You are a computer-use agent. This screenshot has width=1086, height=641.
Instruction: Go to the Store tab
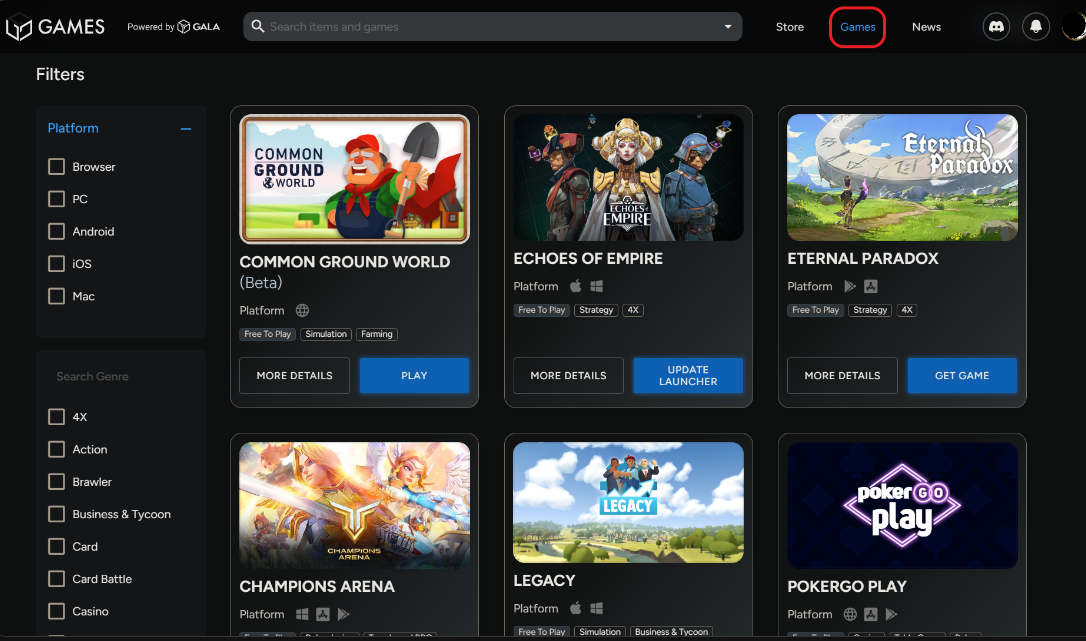pyautogui.click(x=790, y=27)
